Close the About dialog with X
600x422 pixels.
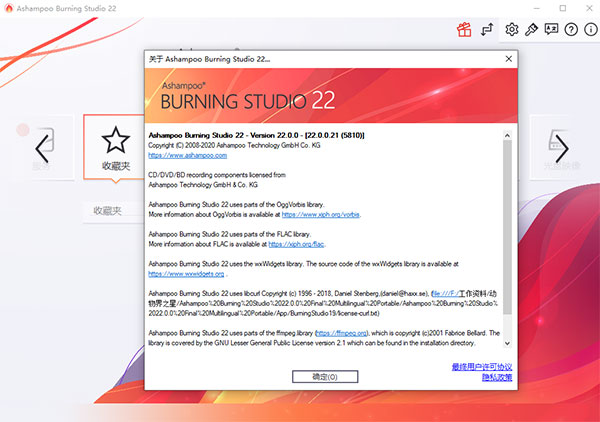[x=509, y=59]
